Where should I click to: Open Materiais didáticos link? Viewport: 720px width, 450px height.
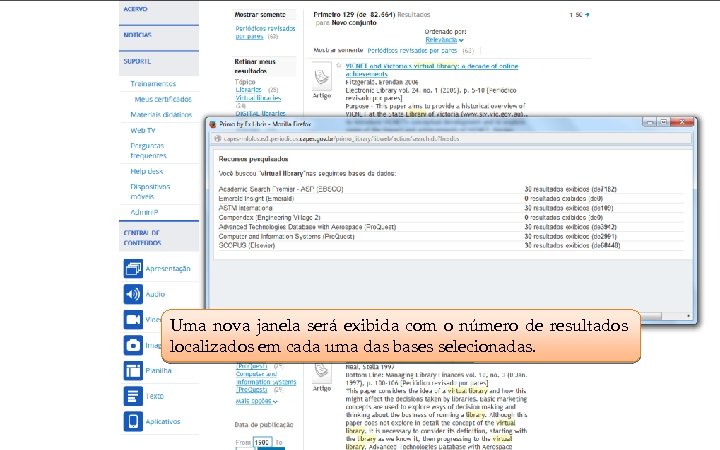(161, 115)
